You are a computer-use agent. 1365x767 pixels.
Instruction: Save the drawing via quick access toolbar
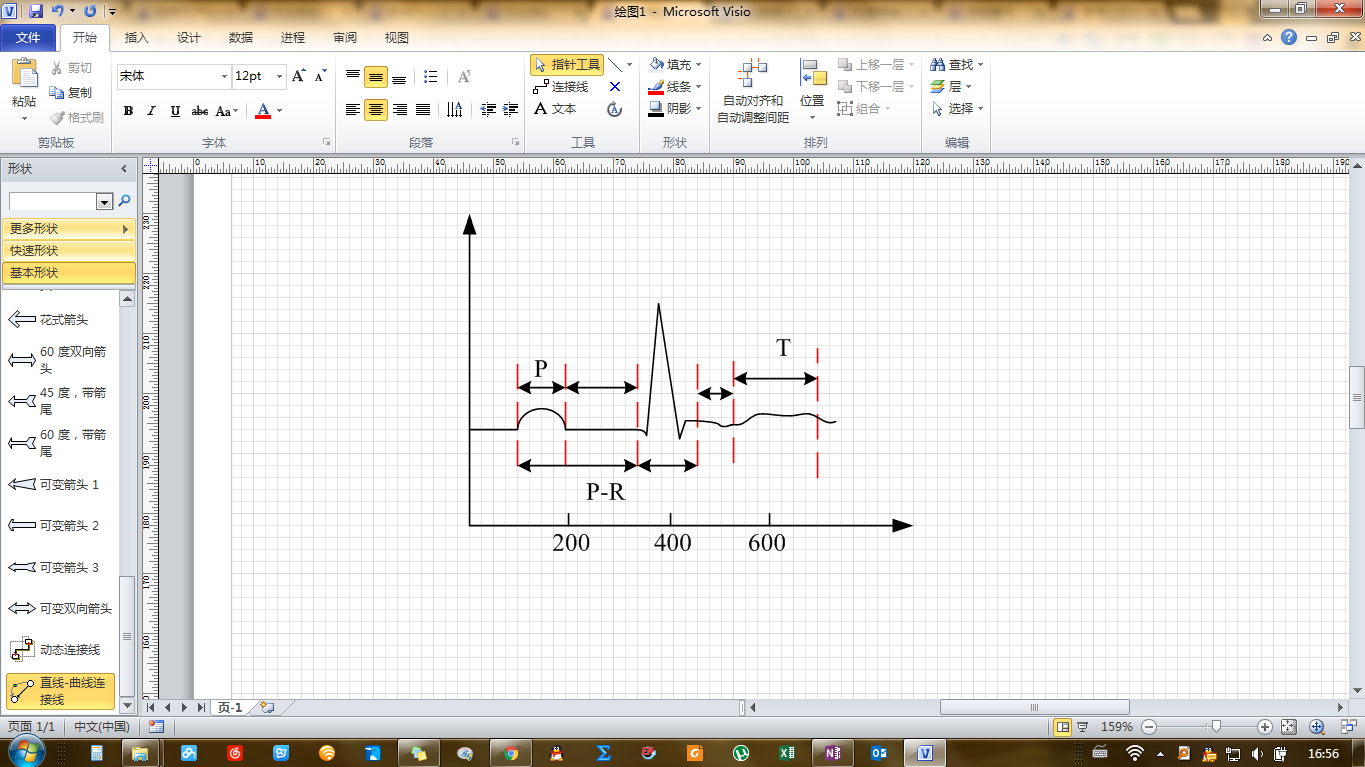tap(36, 12)
